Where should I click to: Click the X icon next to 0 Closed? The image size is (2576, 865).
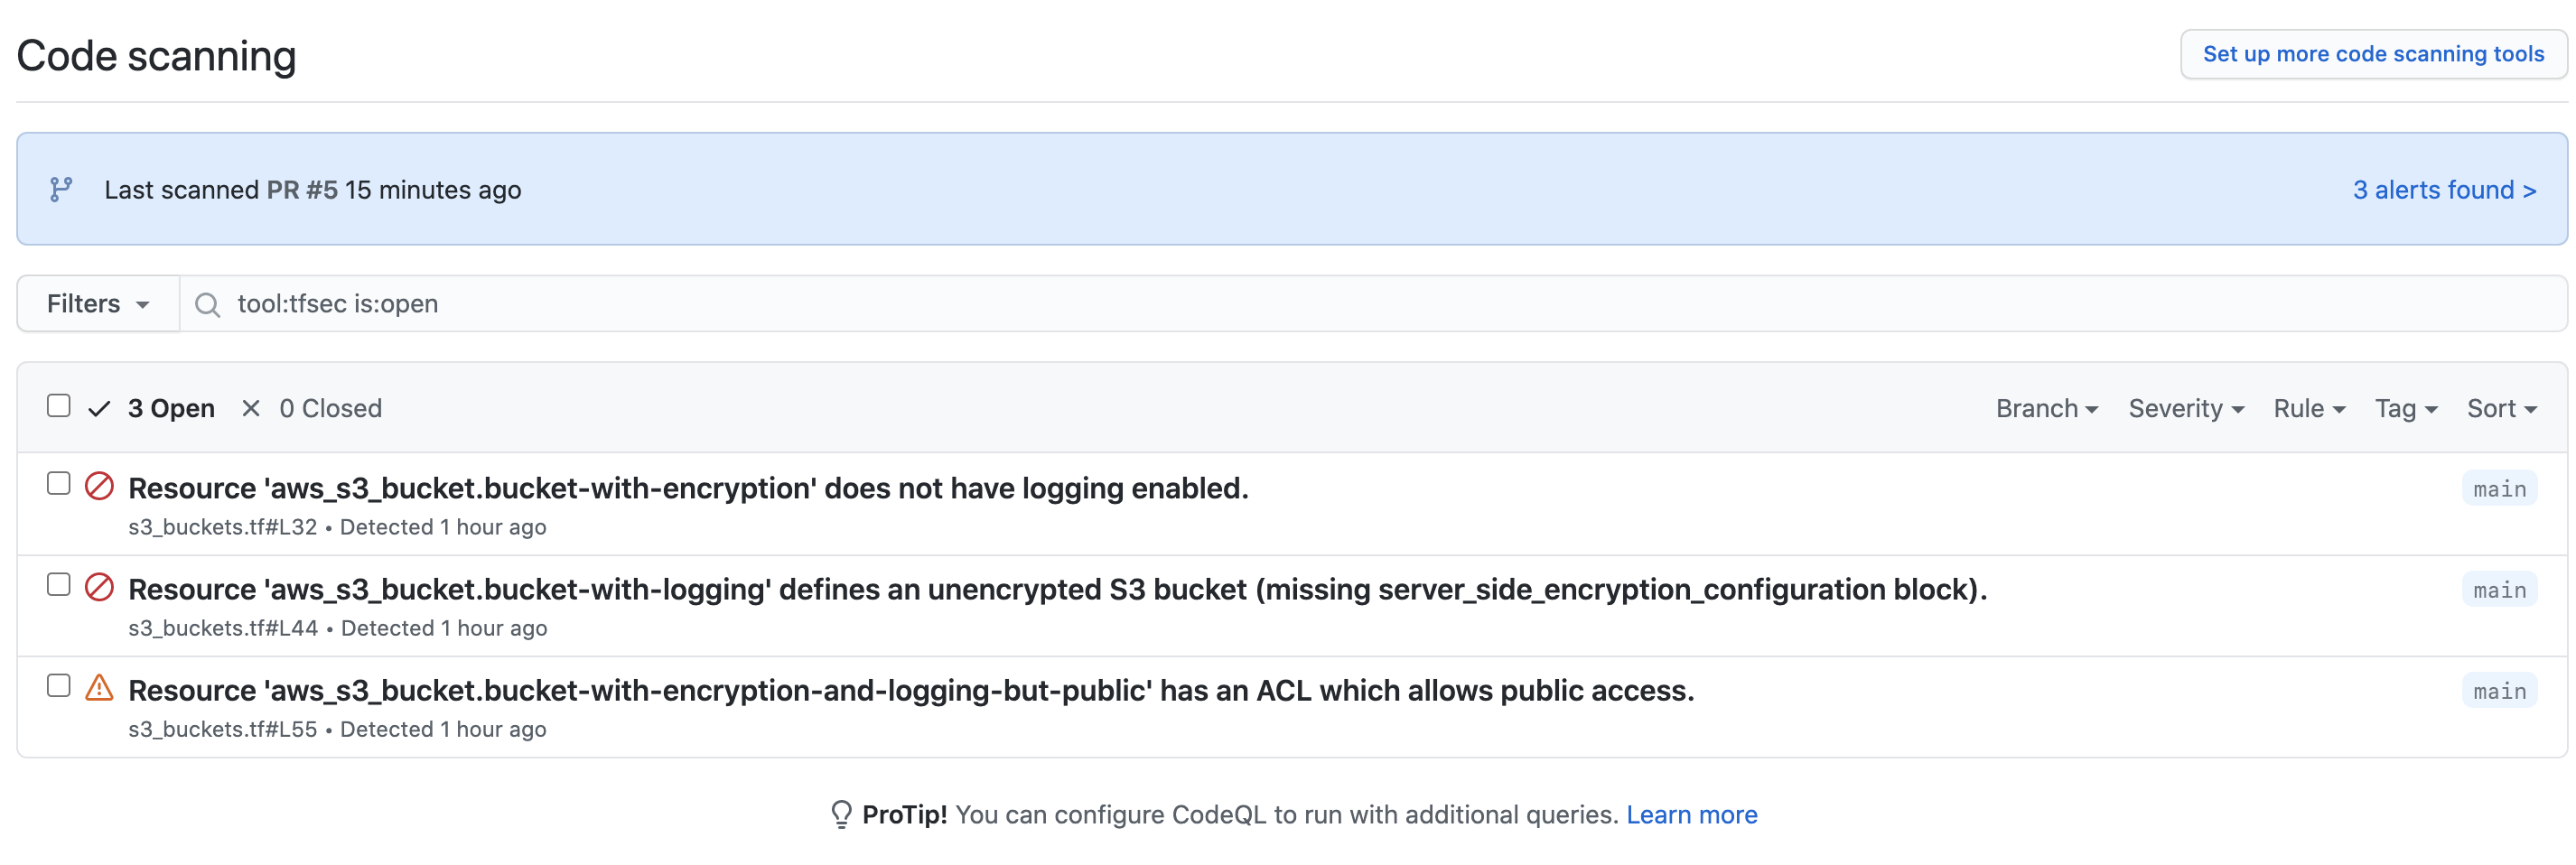pos(250,407)
